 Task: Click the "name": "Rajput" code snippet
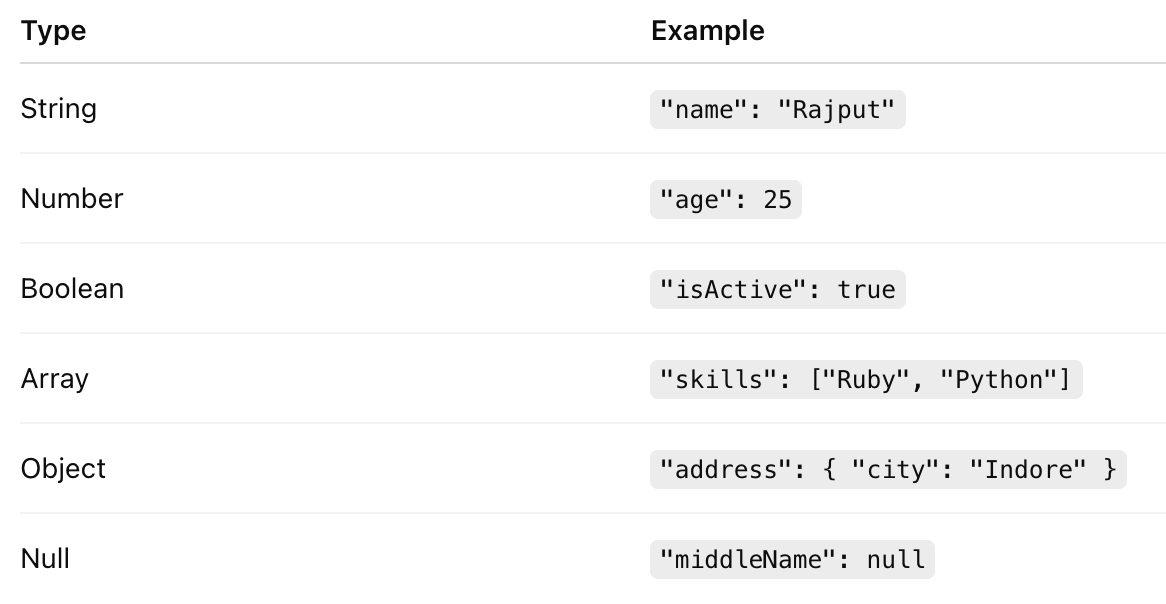(x=778, y=109)
